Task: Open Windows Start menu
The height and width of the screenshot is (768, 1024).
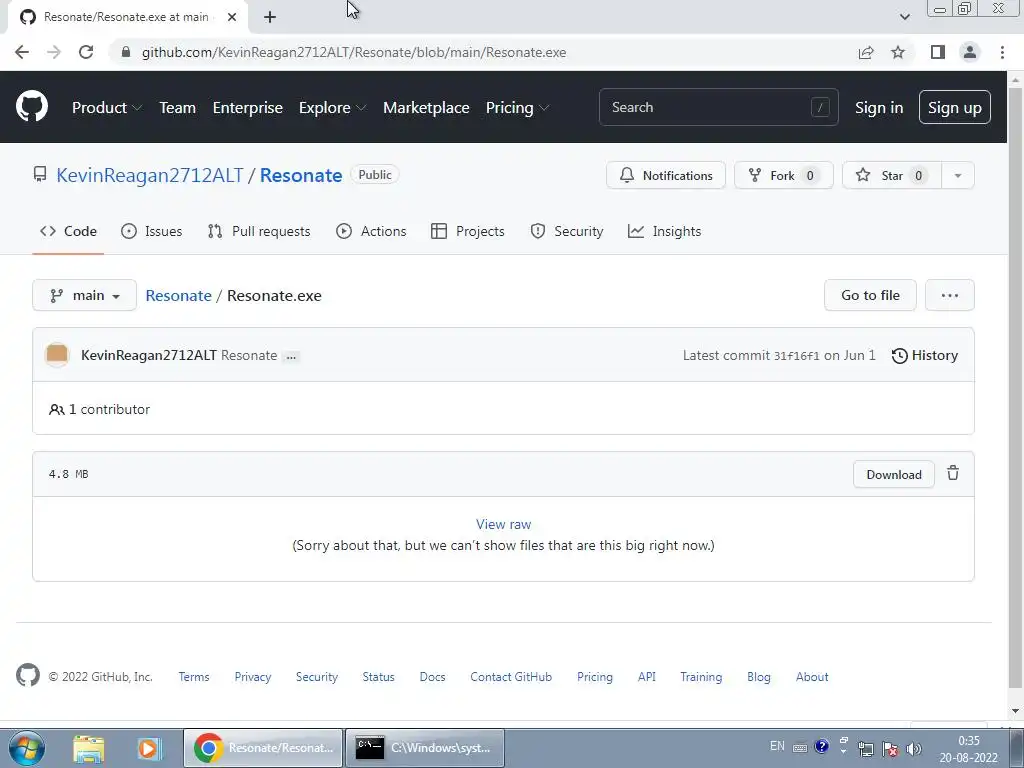Action: [26, 748]
